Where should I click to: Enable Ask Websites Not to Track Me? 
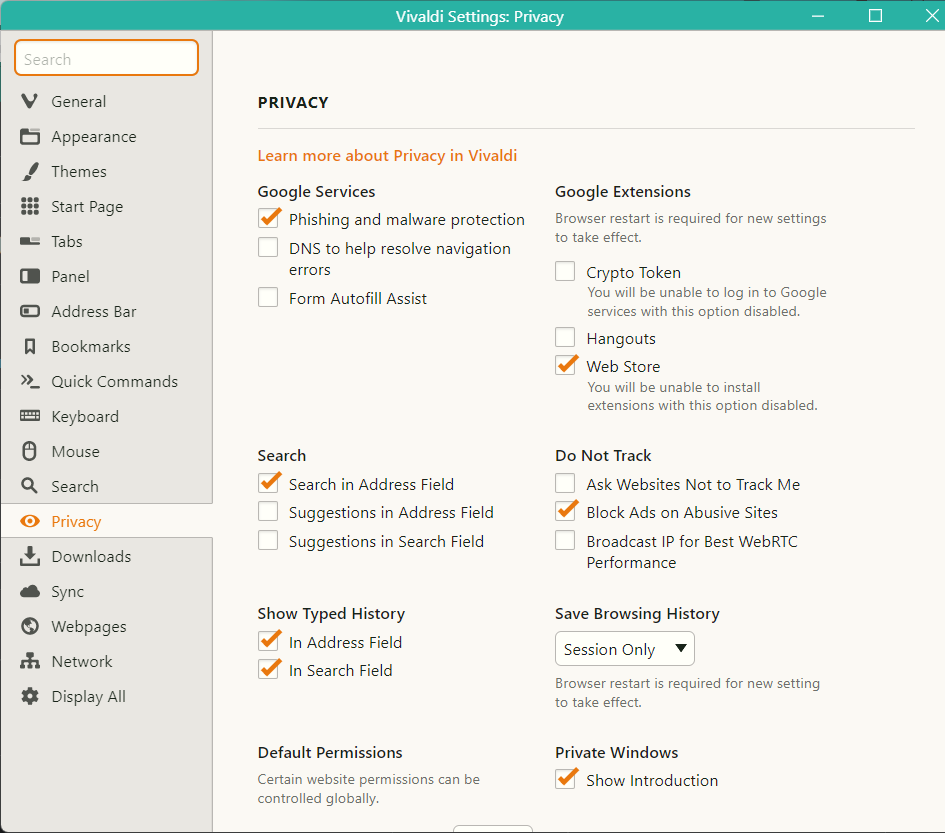[566, 484]
